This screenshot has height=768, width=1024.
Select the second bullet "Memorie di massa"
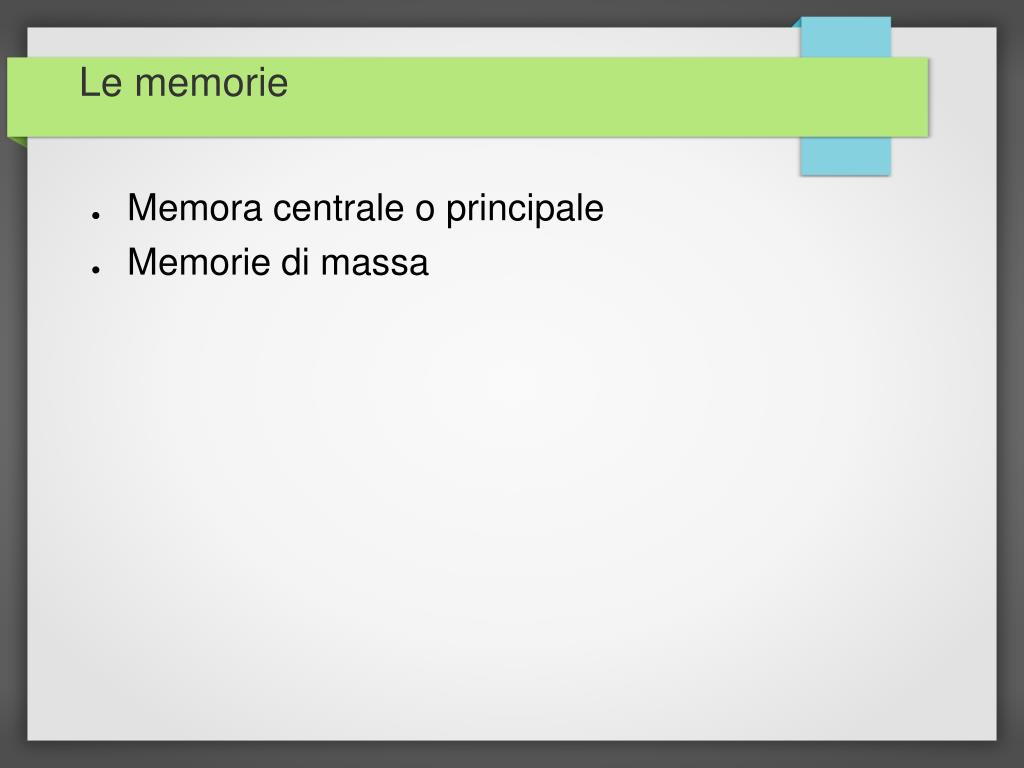click(277, 263)
